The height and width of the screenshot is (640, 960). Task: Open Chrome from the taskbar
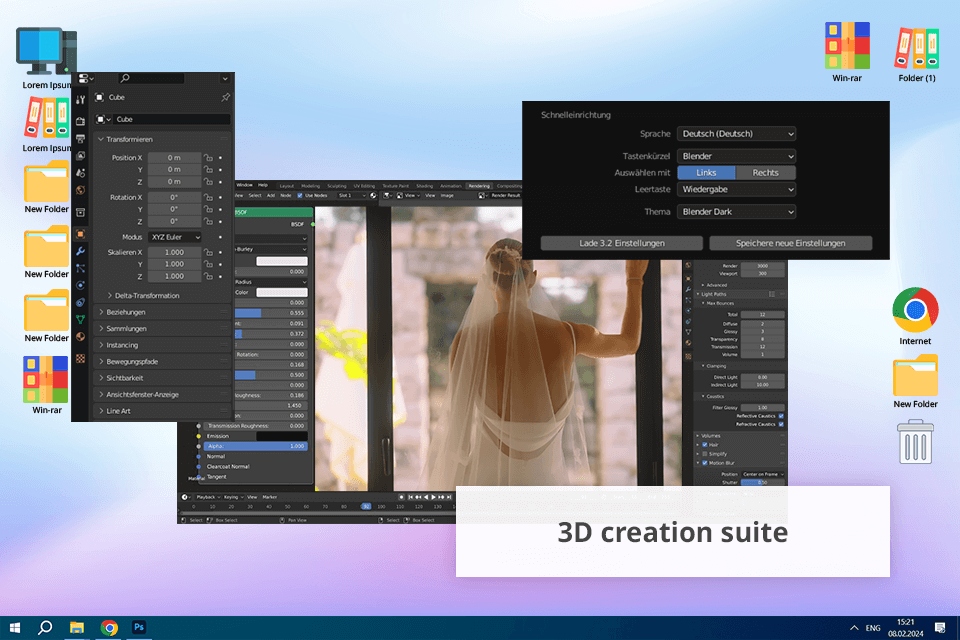click(x=109, y=627)
